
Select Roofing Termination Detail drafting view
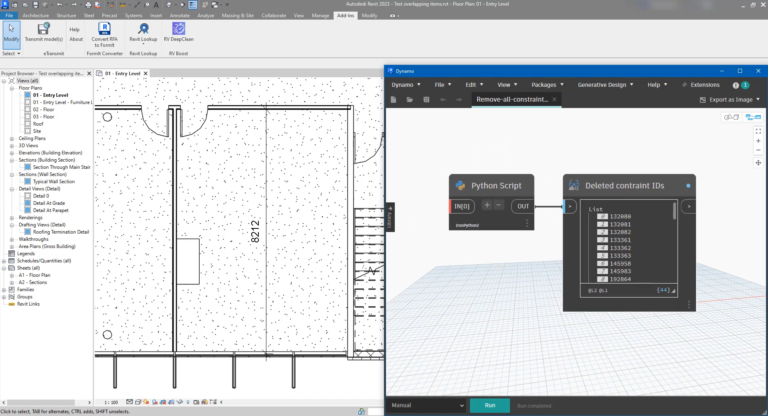click(61, 232)
